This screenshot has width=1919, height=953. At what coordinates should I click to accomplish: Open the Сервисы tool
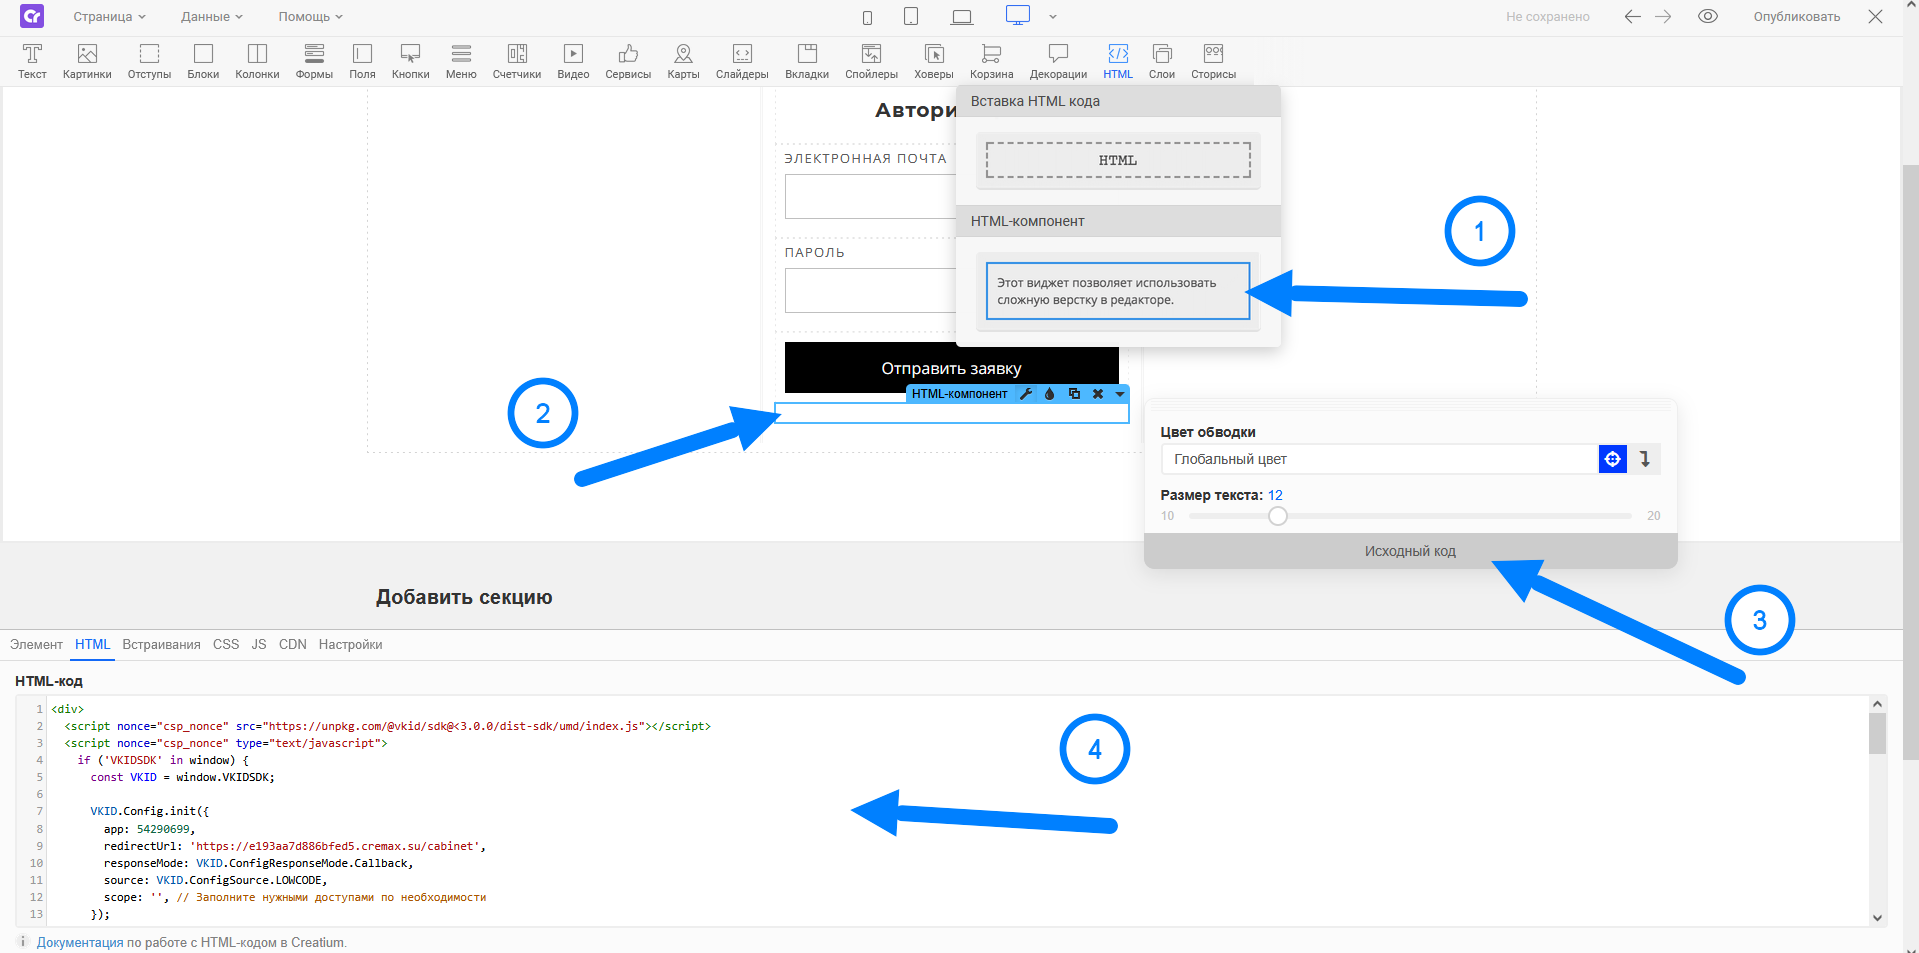coord(628,60)
